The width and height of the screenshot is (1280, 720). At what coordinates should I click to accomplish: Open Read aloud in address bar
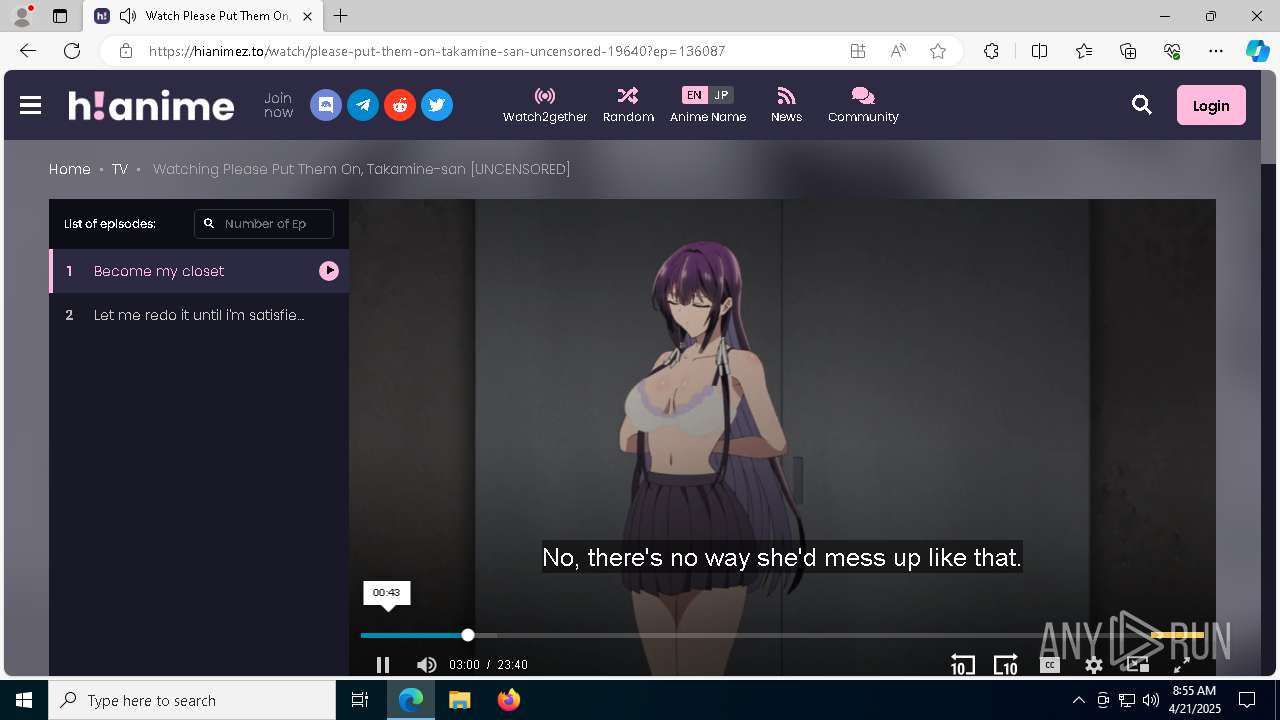[898, 51]
